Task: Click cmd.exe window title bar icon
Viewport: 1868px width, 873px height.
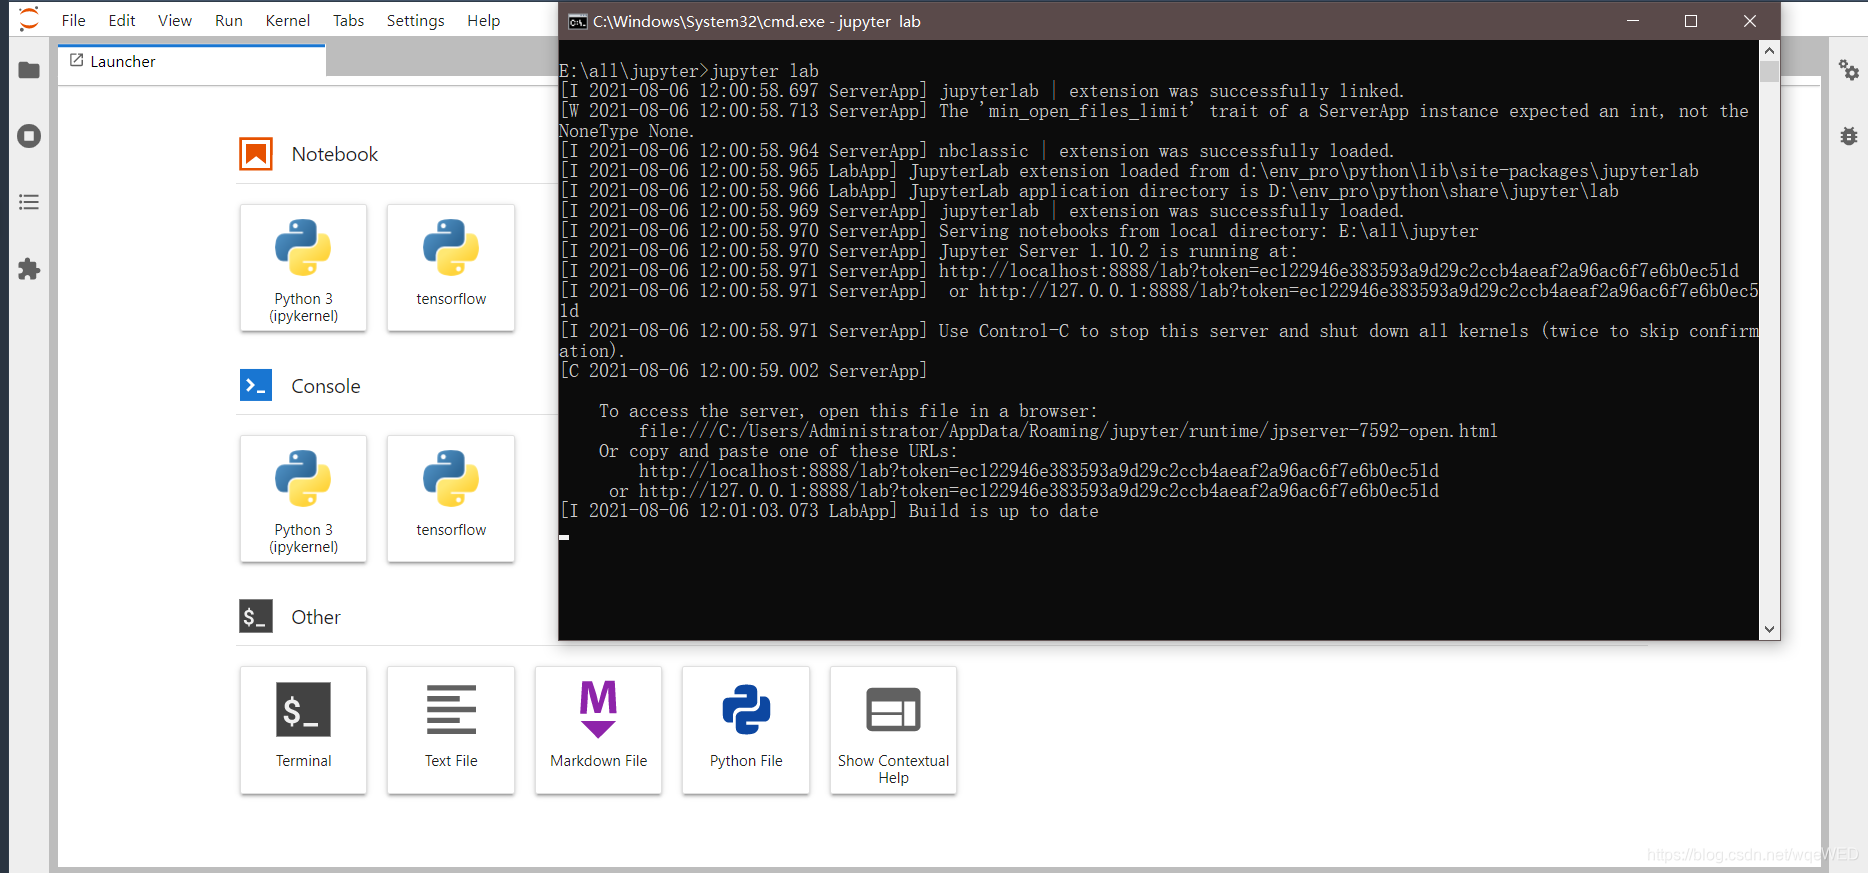Action: pyautogui.click(x=577, y=21)
